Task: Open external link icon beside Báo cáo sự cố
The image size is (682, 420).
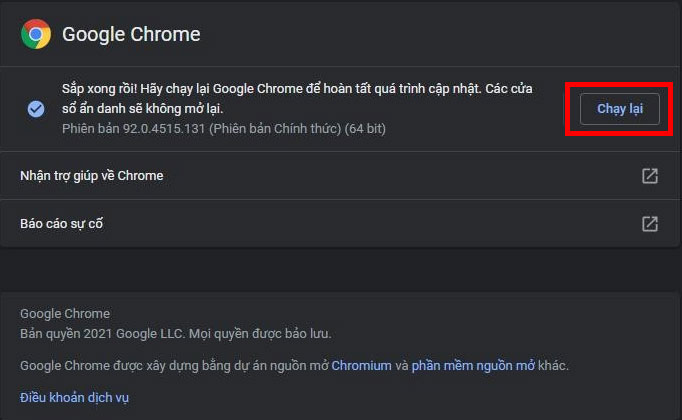Action: pyautogui.click(x=650, y=224)
